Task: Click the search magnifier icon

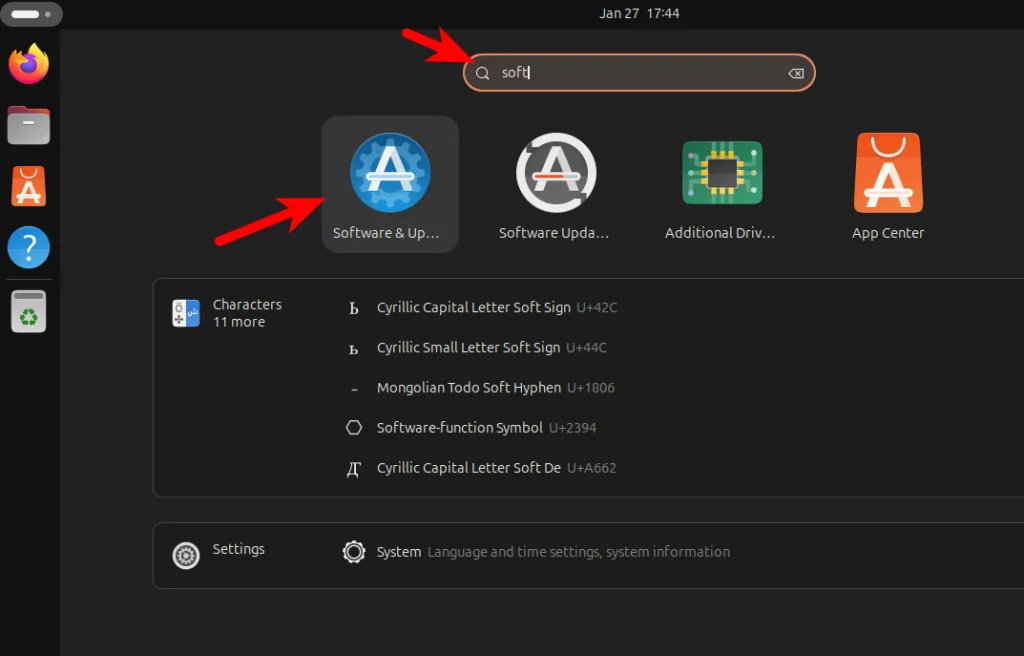Action: click(483, 73)
